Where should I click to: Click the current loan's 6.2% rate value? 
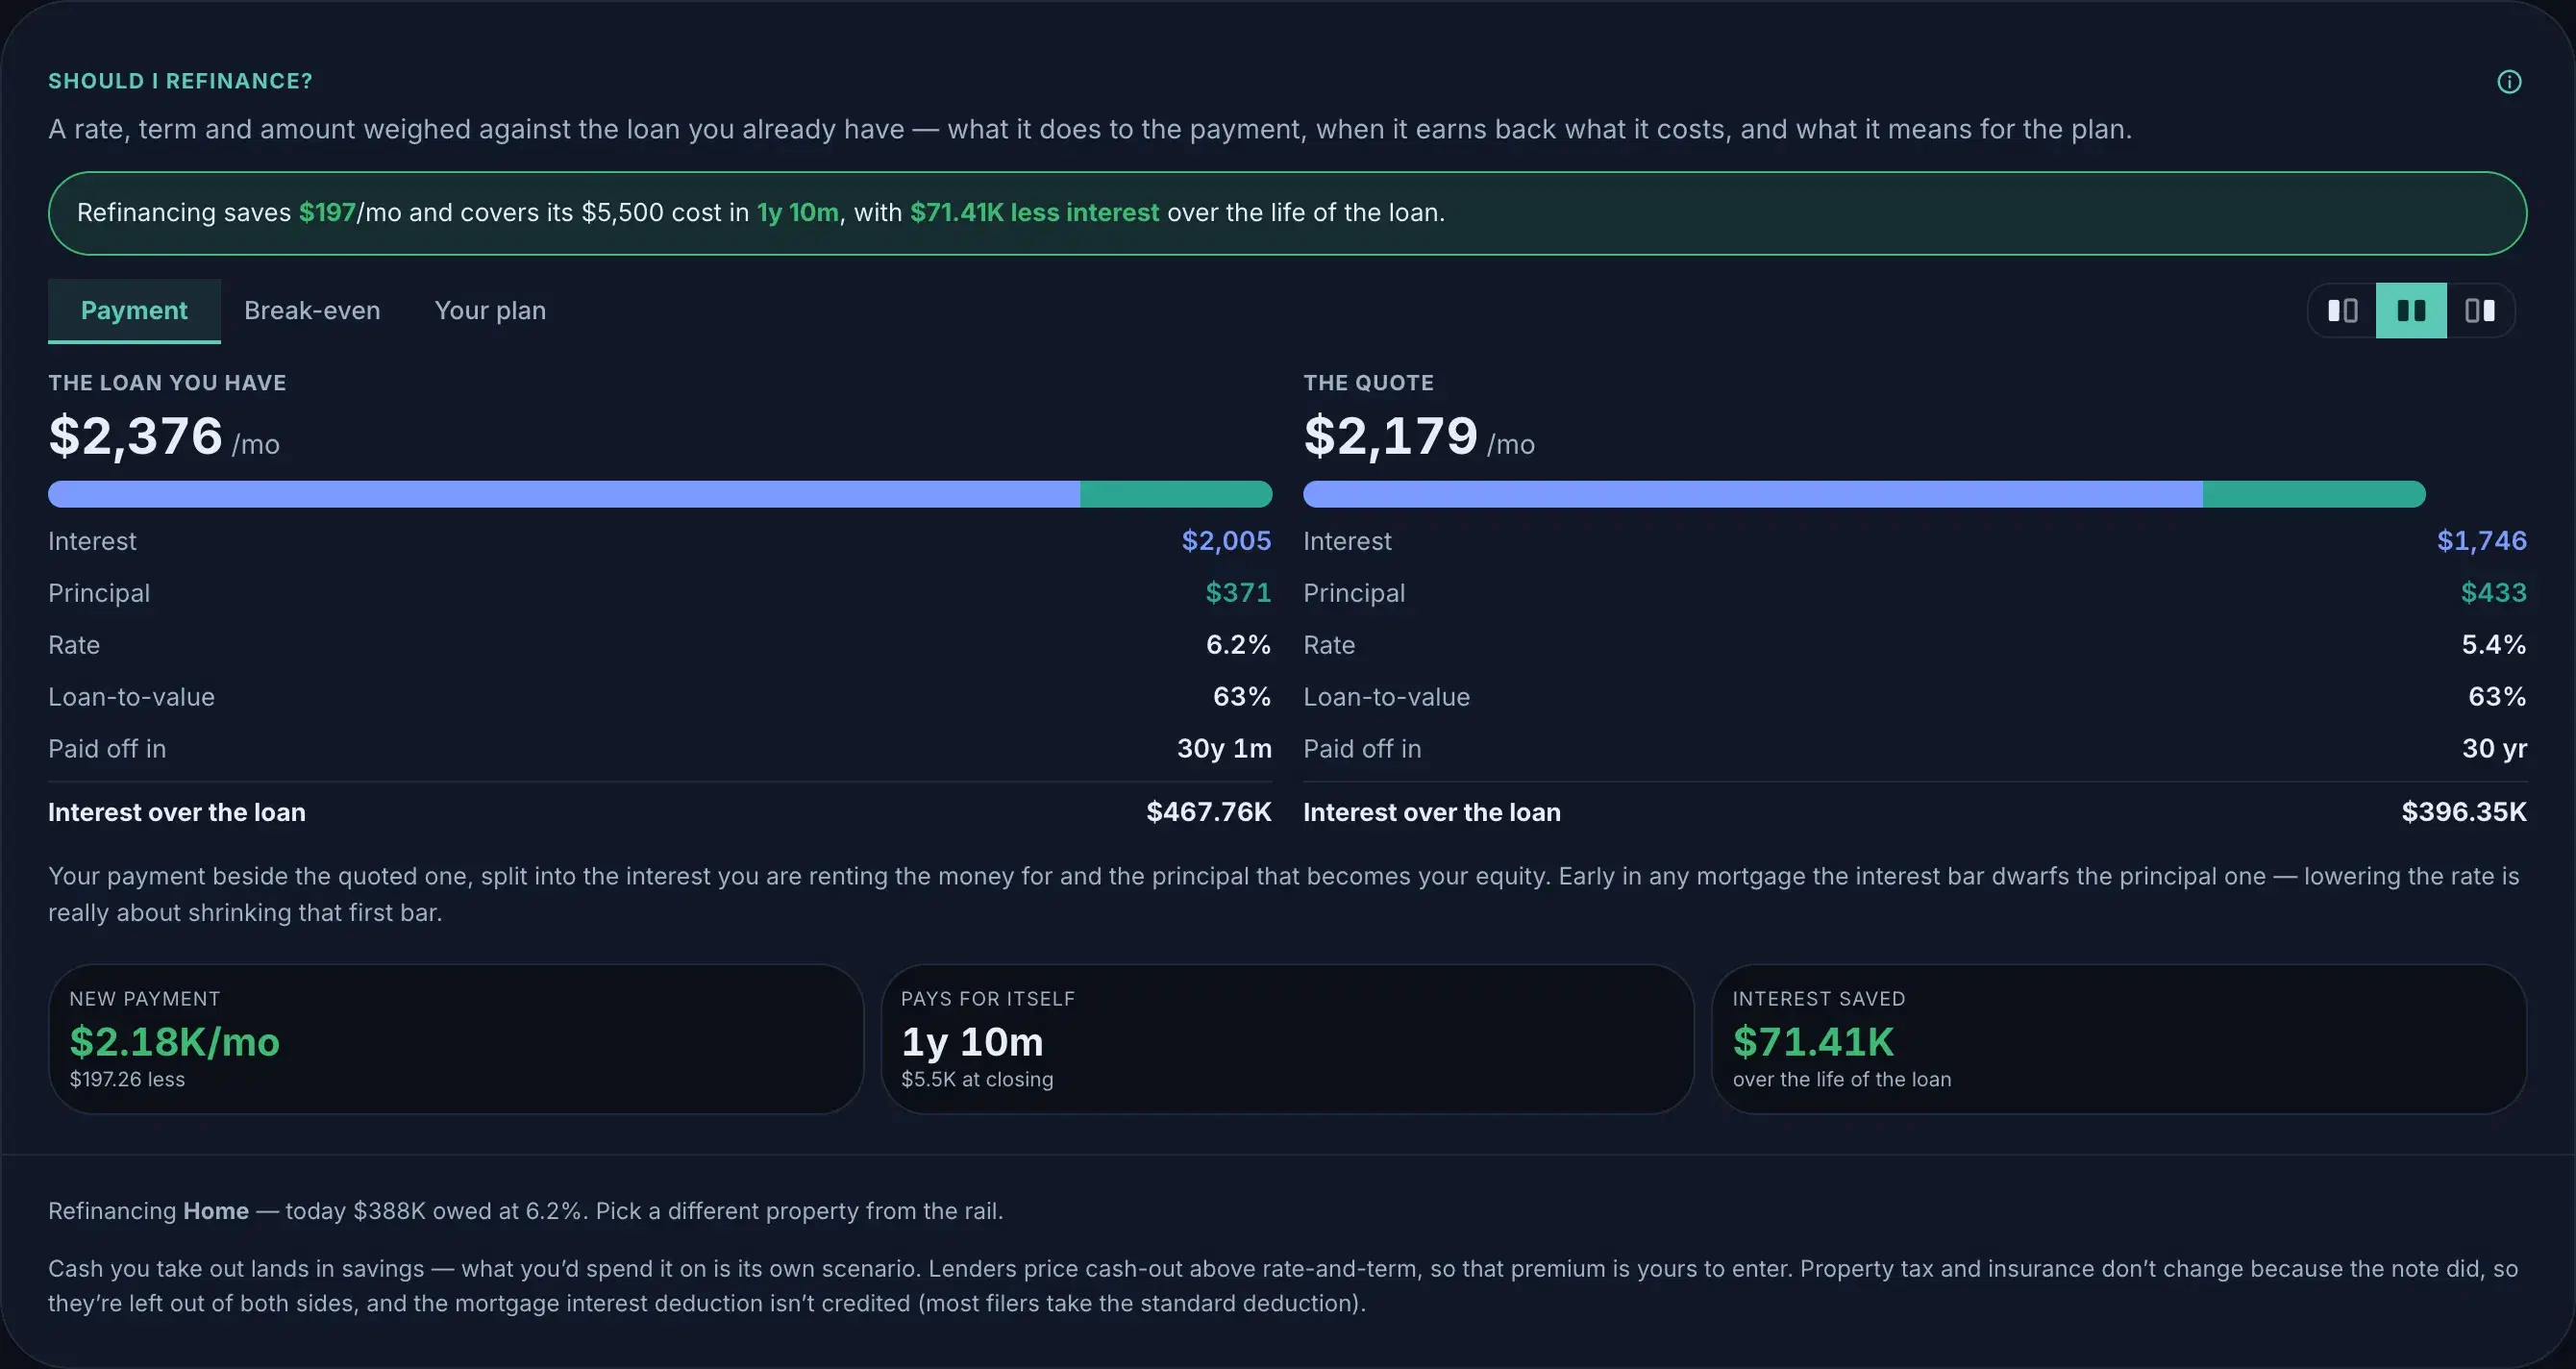click(1238, 645)
